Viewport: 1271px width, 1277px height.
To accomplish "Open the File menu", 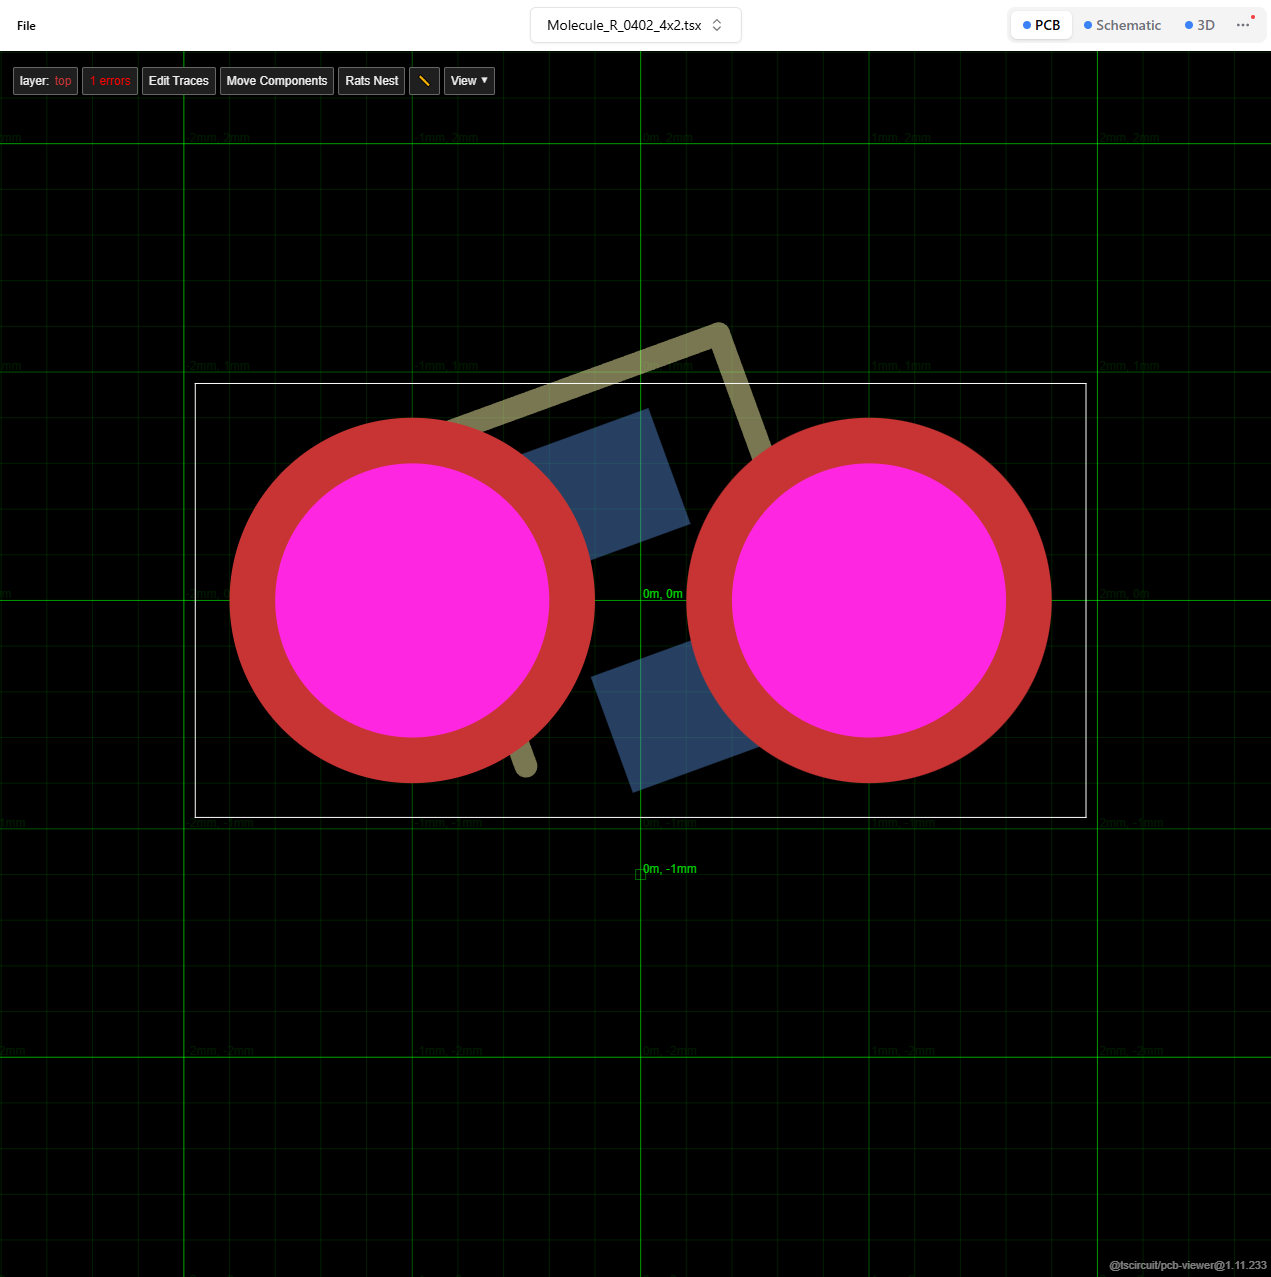I will pyautogui.click(x=26, y=26).
